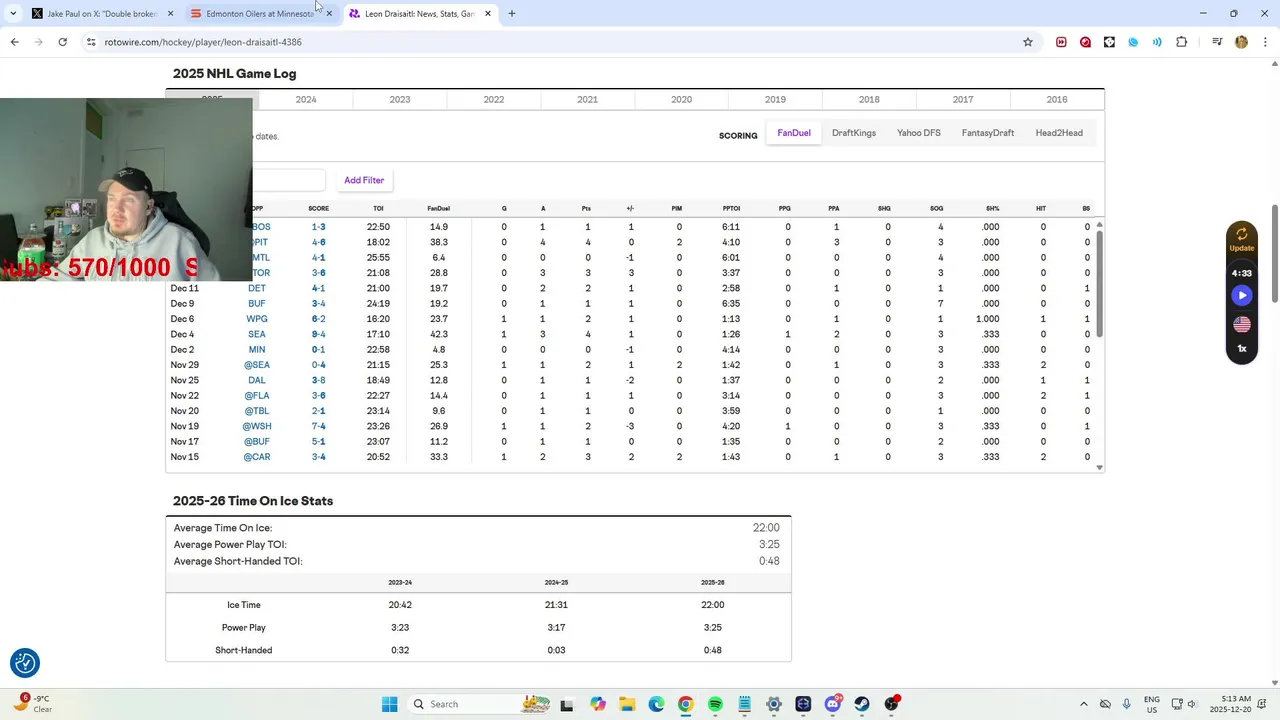Screen dimensions: 1280x720
Task: Open the weather widget showing -9°C
Action: click(33, 704)
